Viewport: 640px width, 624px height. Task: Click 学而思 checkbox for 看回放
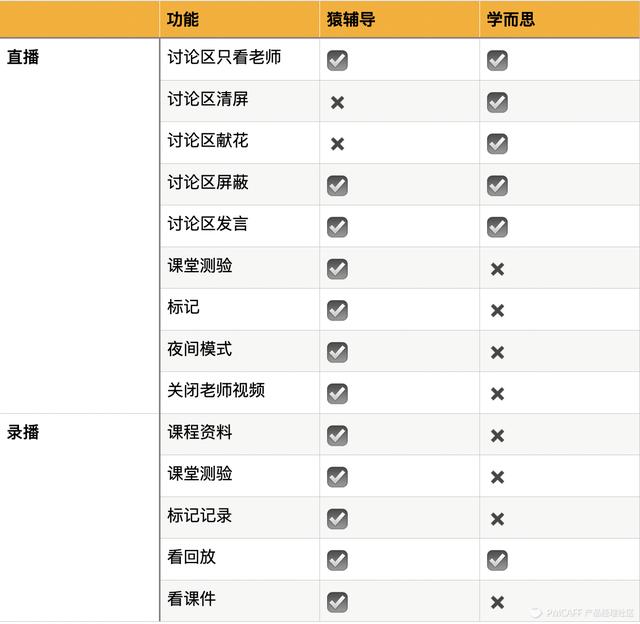497,560
